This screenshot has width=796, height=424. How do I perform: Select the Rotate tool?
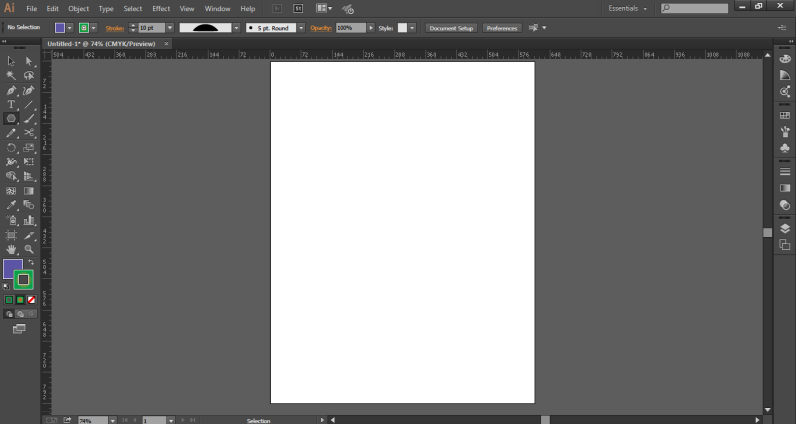[x=11, y=148]
